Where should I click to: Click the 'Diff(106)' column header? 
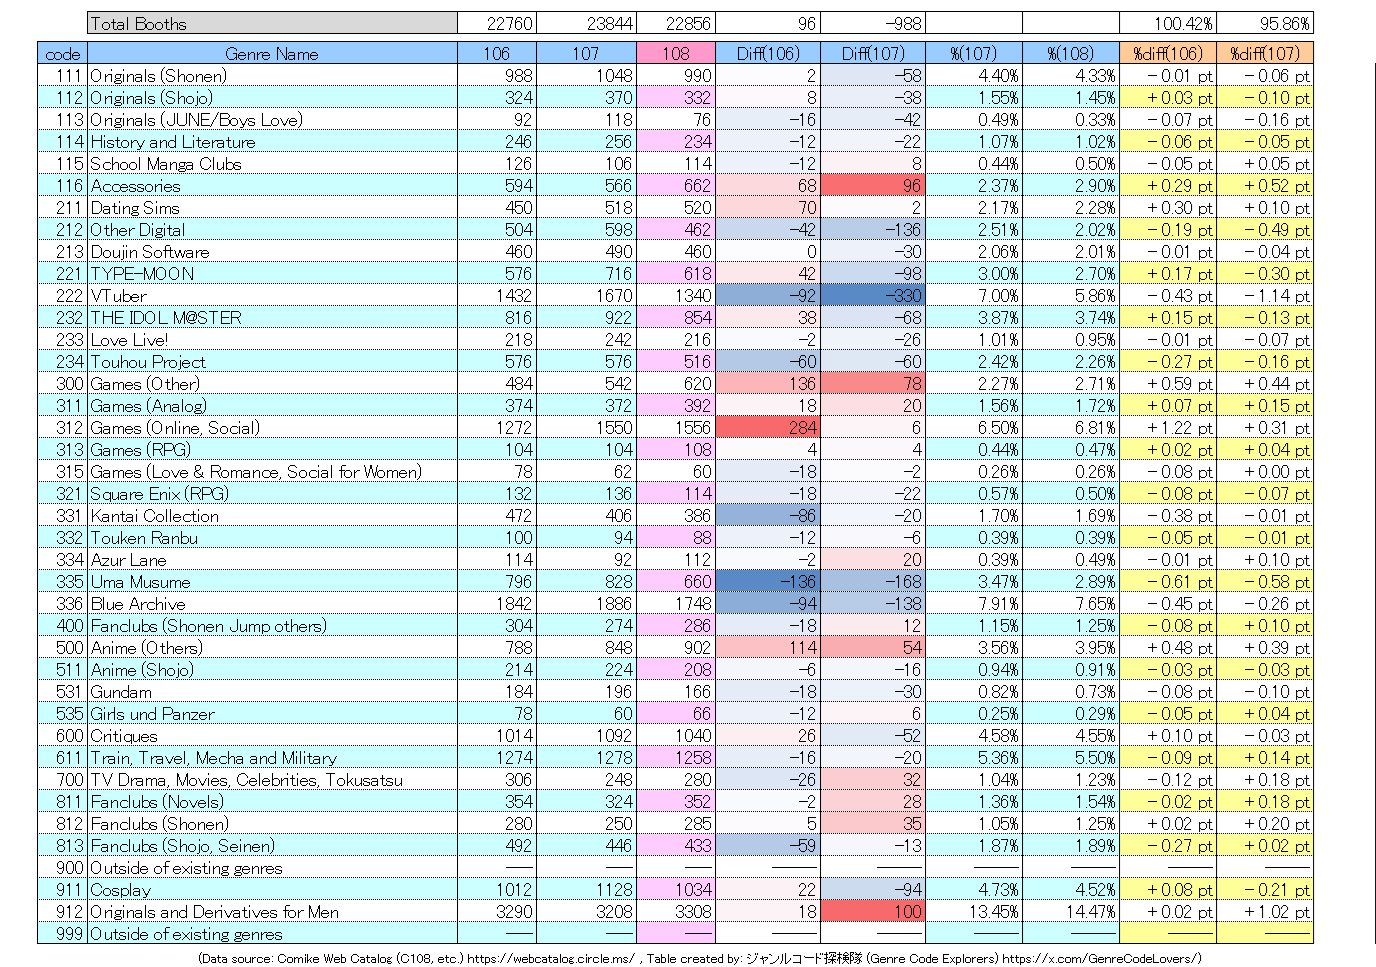point(767,54)
